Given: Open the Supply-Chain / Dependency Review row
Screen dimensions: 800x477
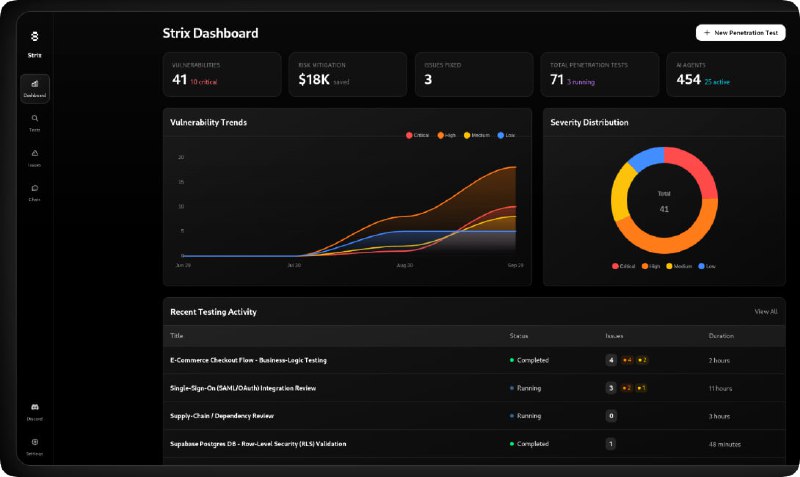Looking at the screenshot, I should coord(222,415).
